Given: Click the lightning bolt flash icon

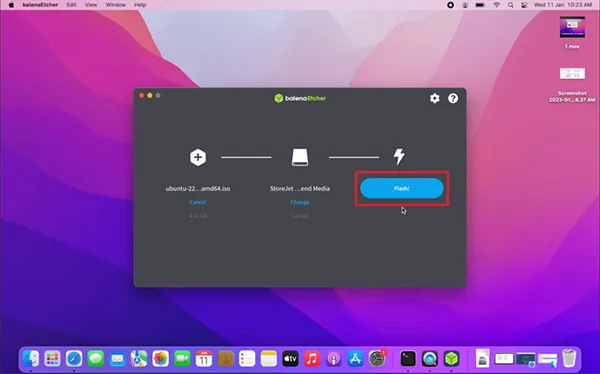Looking at the screenshot, I should [399, 157].
